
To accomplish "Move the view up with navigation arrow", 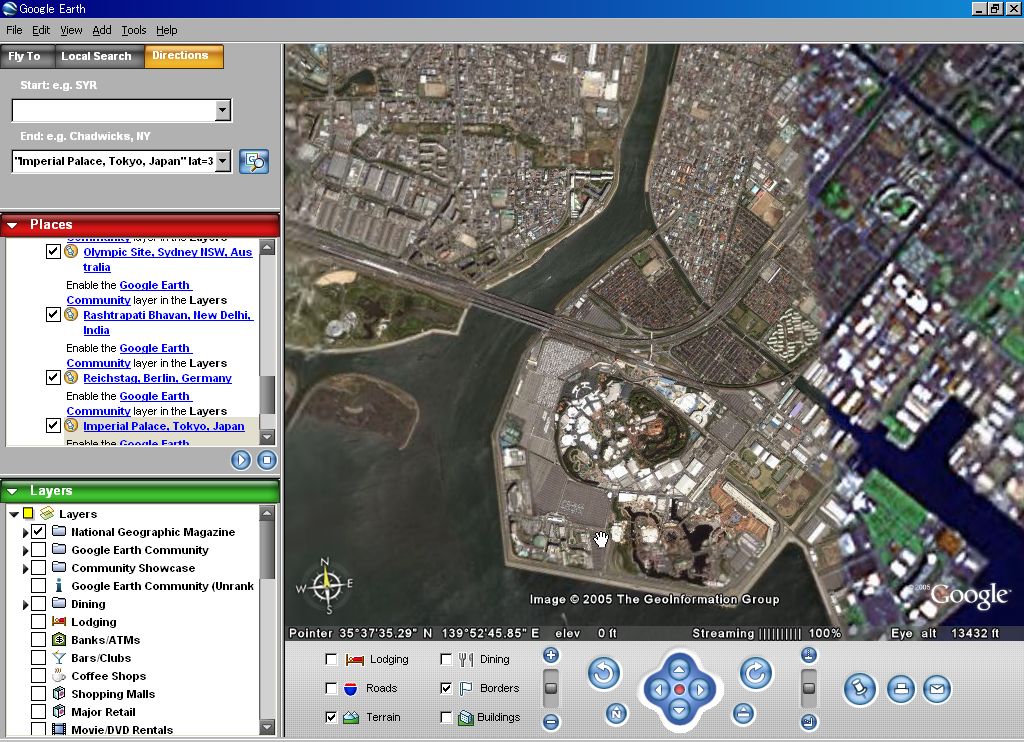I will 679,669.
